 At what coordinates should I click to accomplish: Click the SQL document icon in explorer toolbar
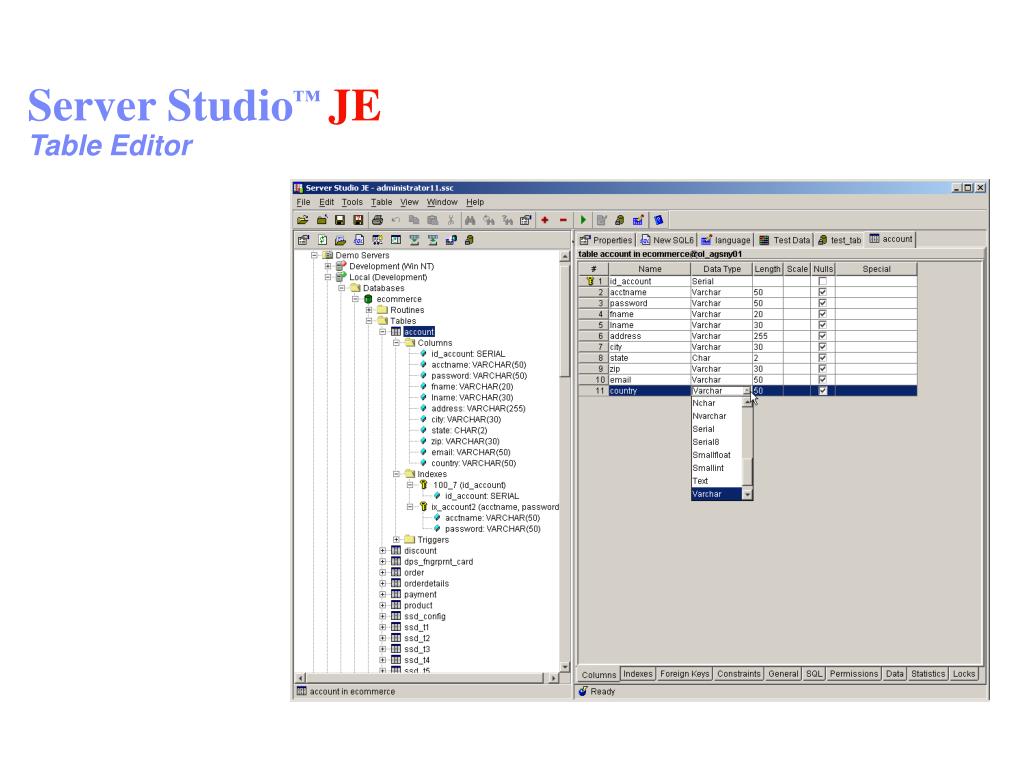pos(359,240)
